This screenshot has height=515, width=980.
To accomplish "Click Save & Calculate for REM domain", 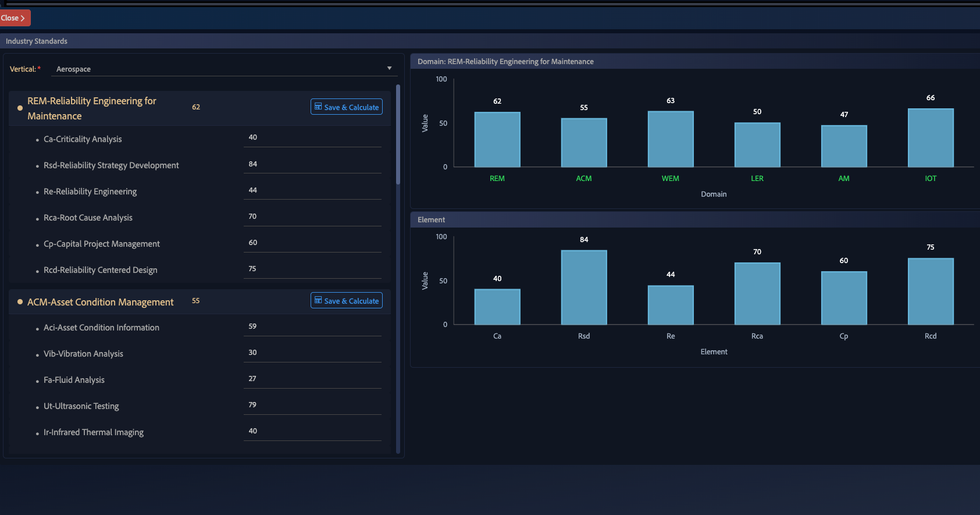I will pos(346,107).
